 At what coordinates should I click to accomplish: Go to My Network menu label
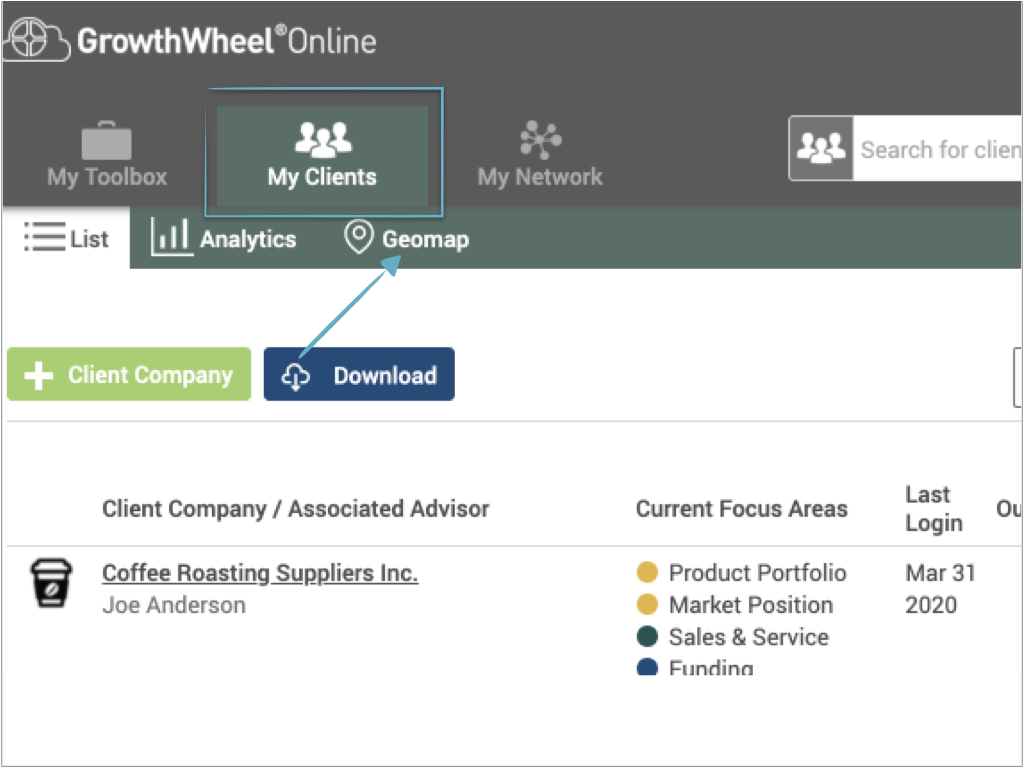[540, 176]
